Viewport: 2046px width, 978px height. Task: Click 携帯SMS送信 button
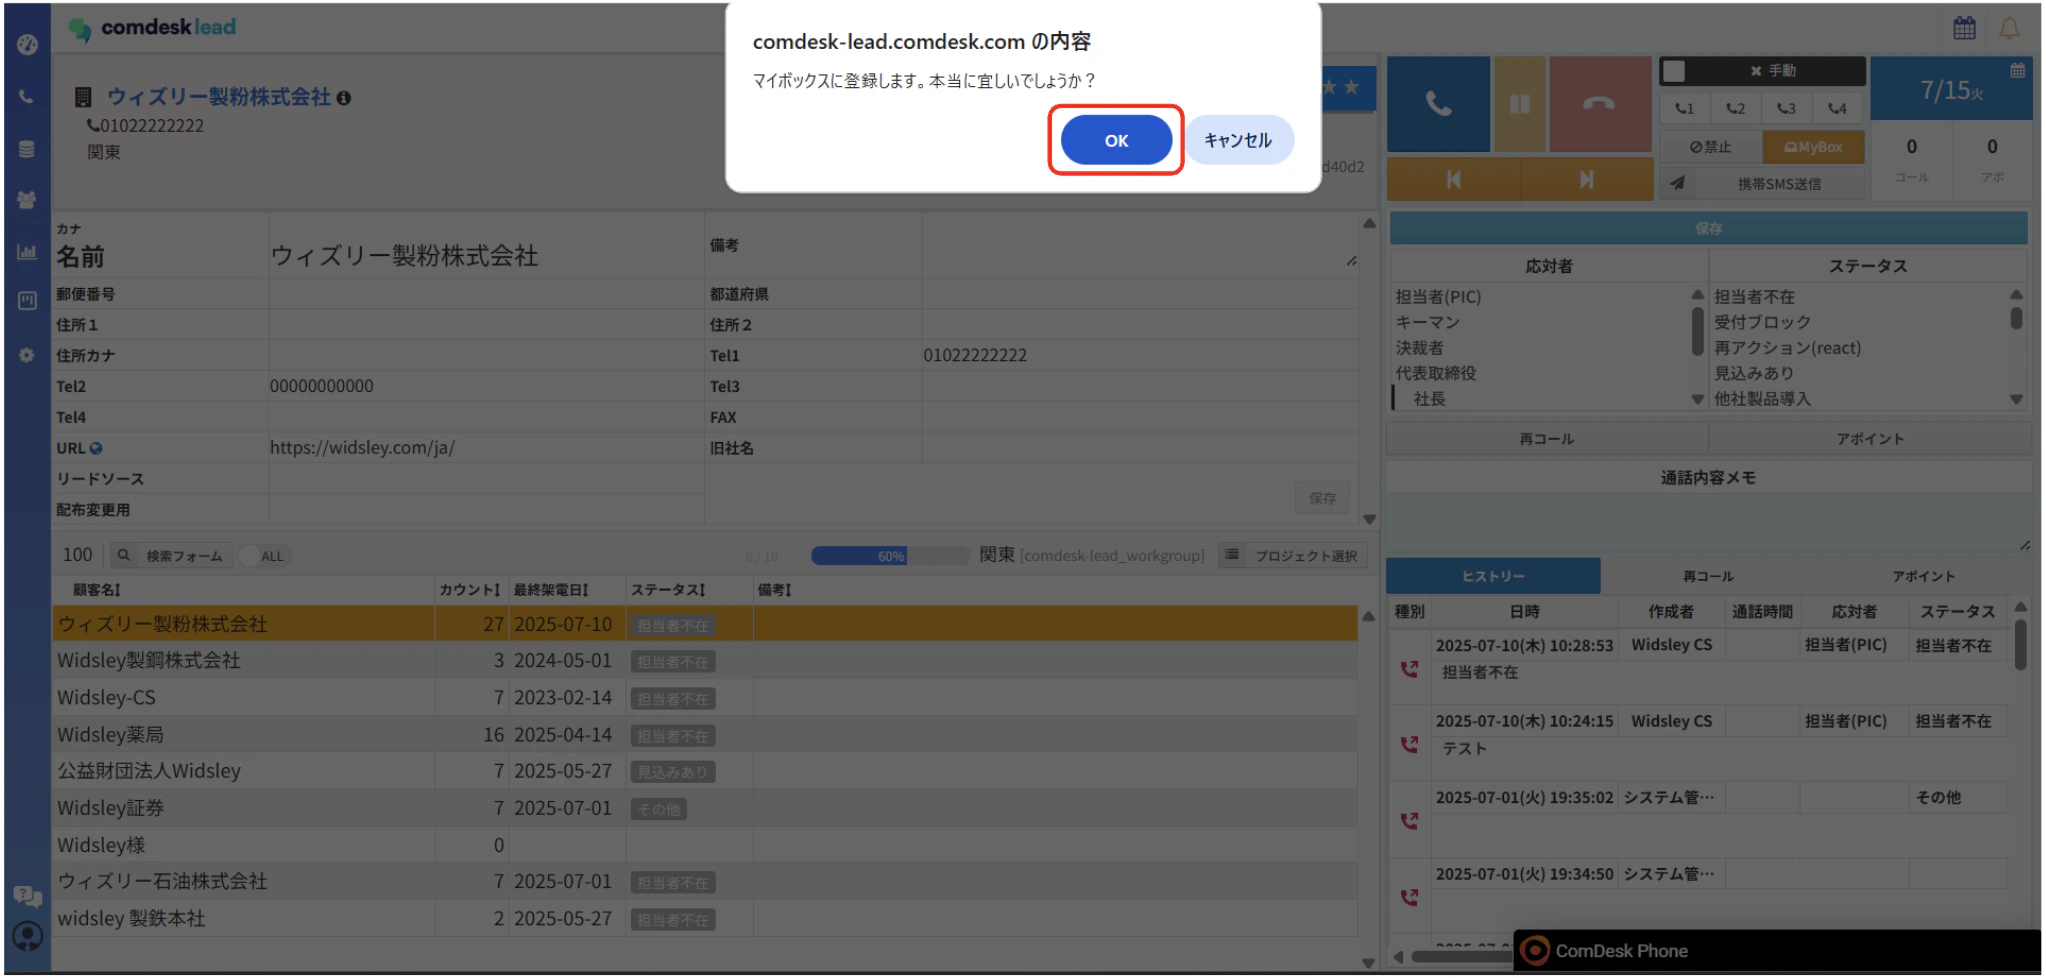pyautogui.click(x=1779, y=183)
